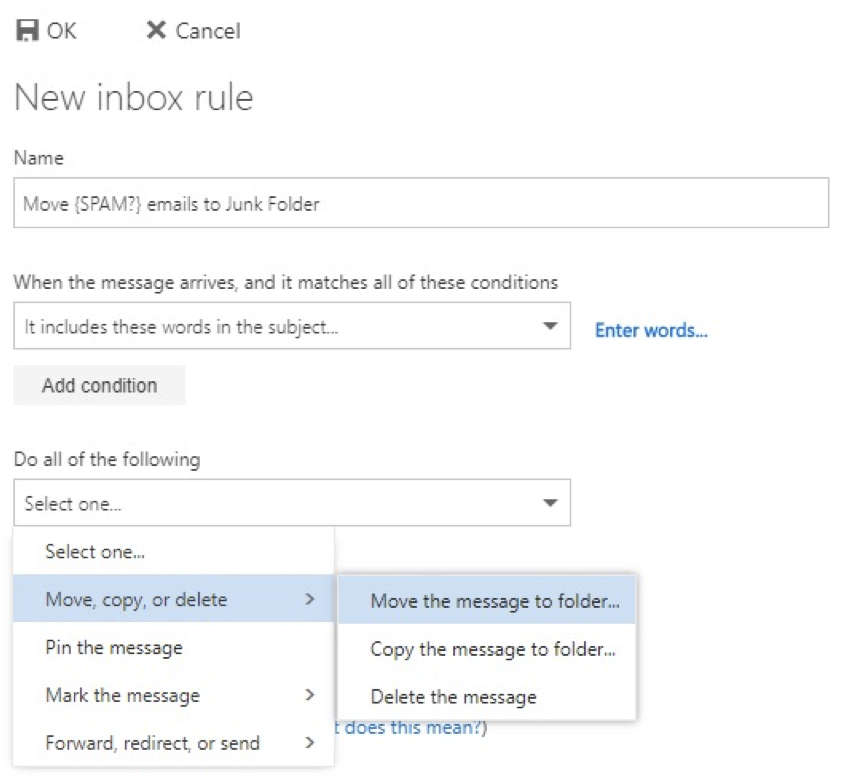This screenshot has width=844, height=780.
Task: Select 'Mark the message' from the action list
Action: 122,695
